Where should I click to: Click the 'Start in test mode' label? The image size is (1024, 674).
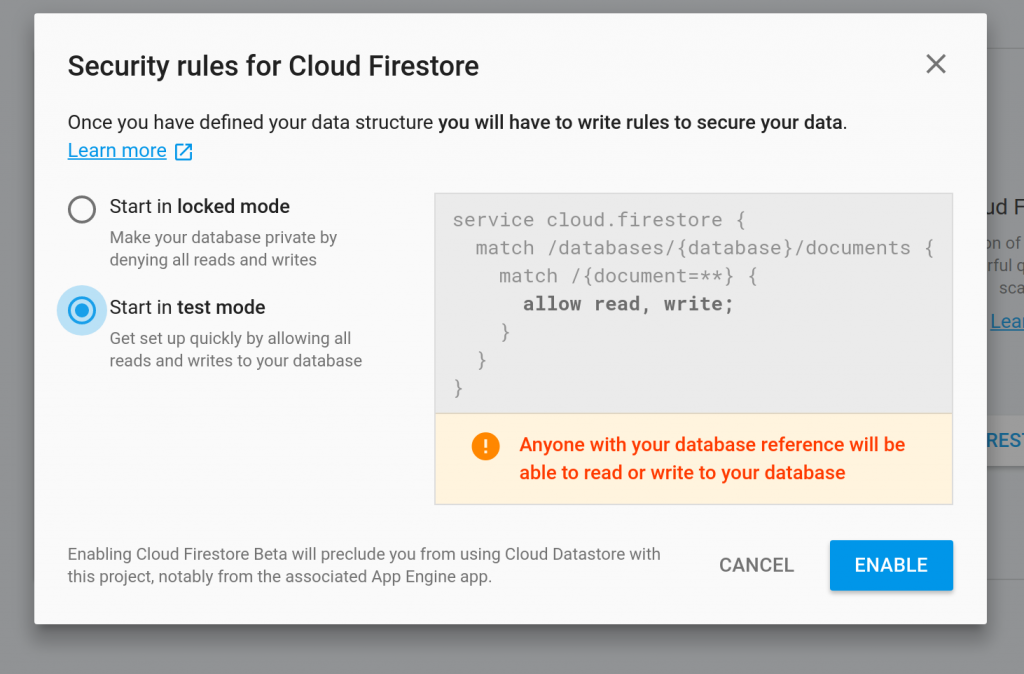[187, 308]
